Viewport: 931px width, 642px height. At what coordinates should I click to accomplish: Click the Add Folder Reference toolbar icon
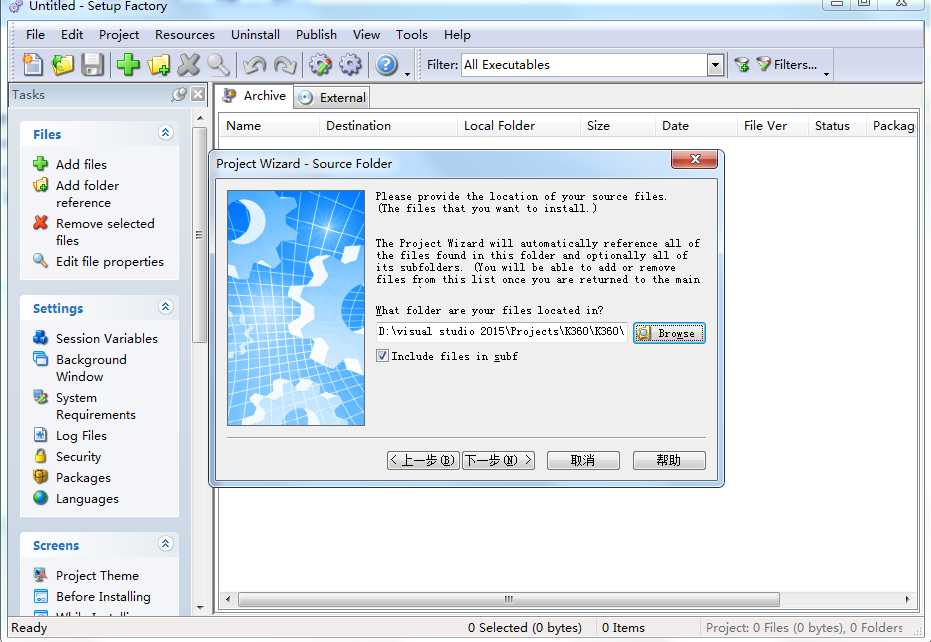159,64
